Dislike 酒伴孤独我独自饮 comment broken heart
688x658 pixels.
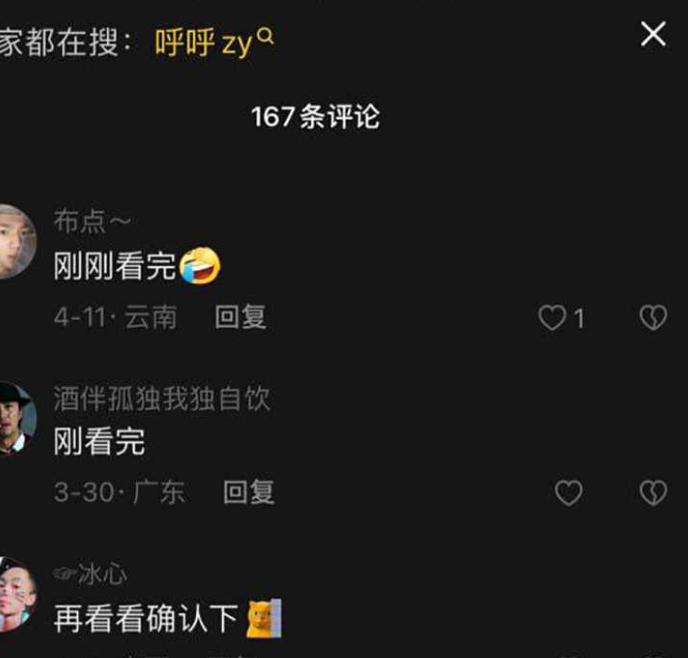coord(653,493)
